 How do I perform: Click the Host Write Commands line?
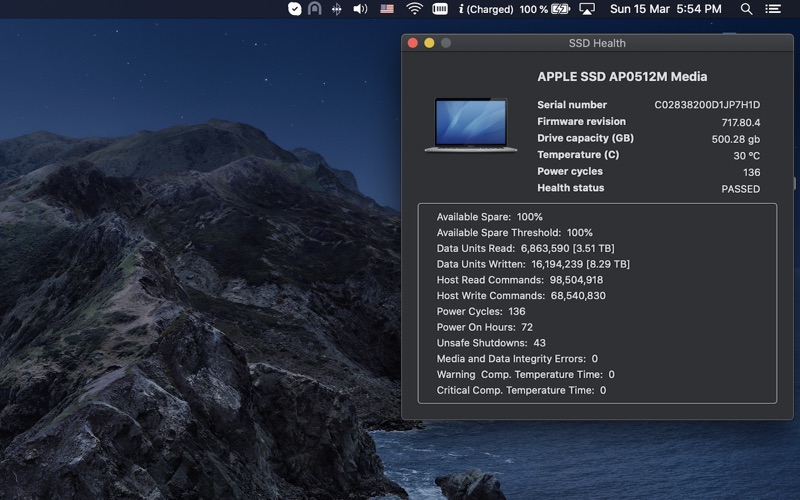click(x=521, y=296)
